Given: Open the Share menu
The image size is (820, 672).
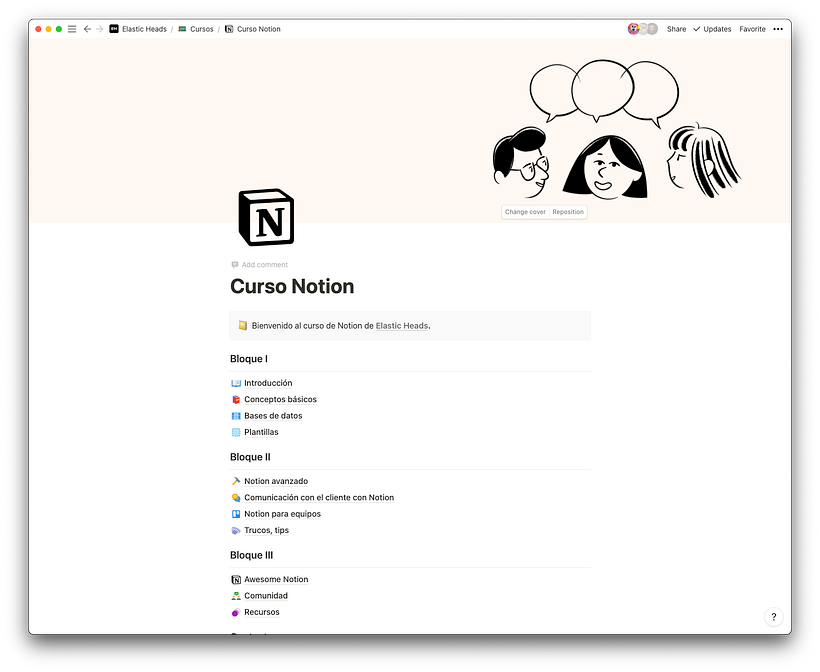Looking at the screenshot, I should pos(676,29).
